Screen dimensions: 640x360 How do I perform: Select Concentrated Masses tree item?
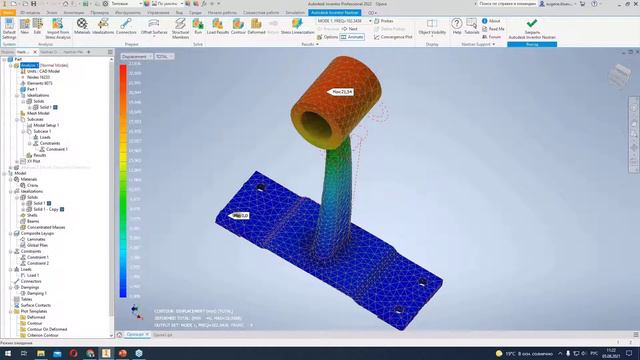[46, 227]
